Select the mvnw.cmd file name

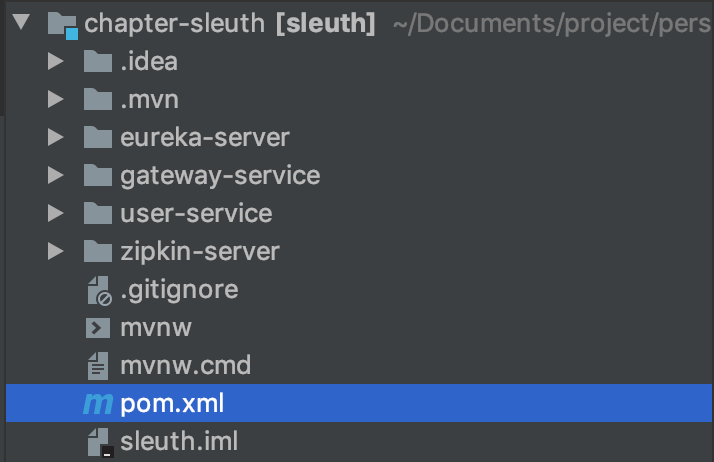tap(185, 366)
